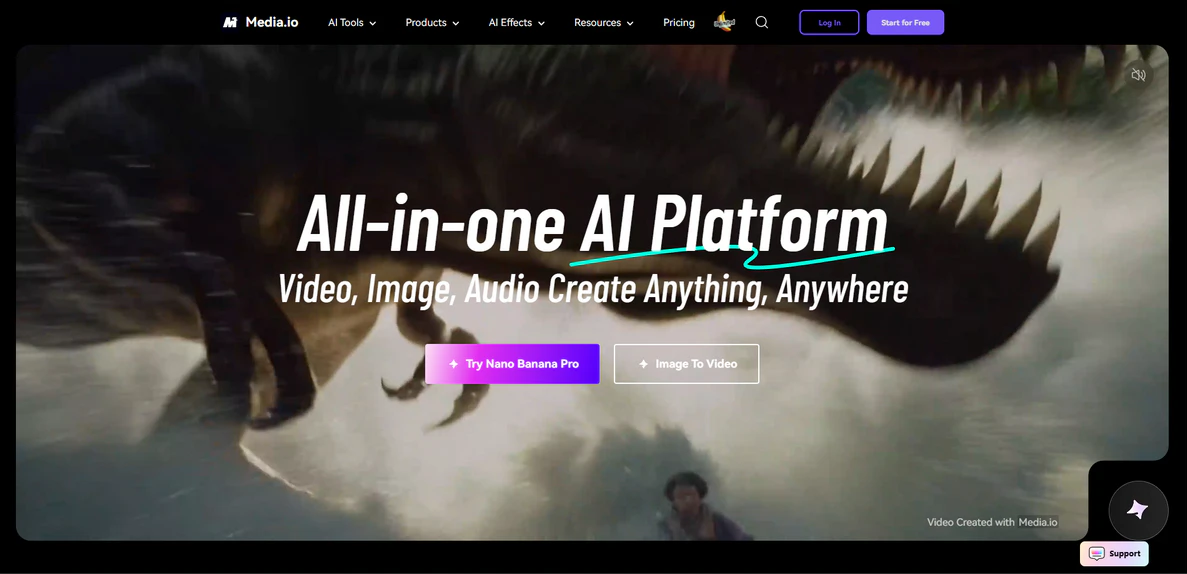Expand the AI Effects dropdown chevron
1187x574 pixels.
point(542,23)
